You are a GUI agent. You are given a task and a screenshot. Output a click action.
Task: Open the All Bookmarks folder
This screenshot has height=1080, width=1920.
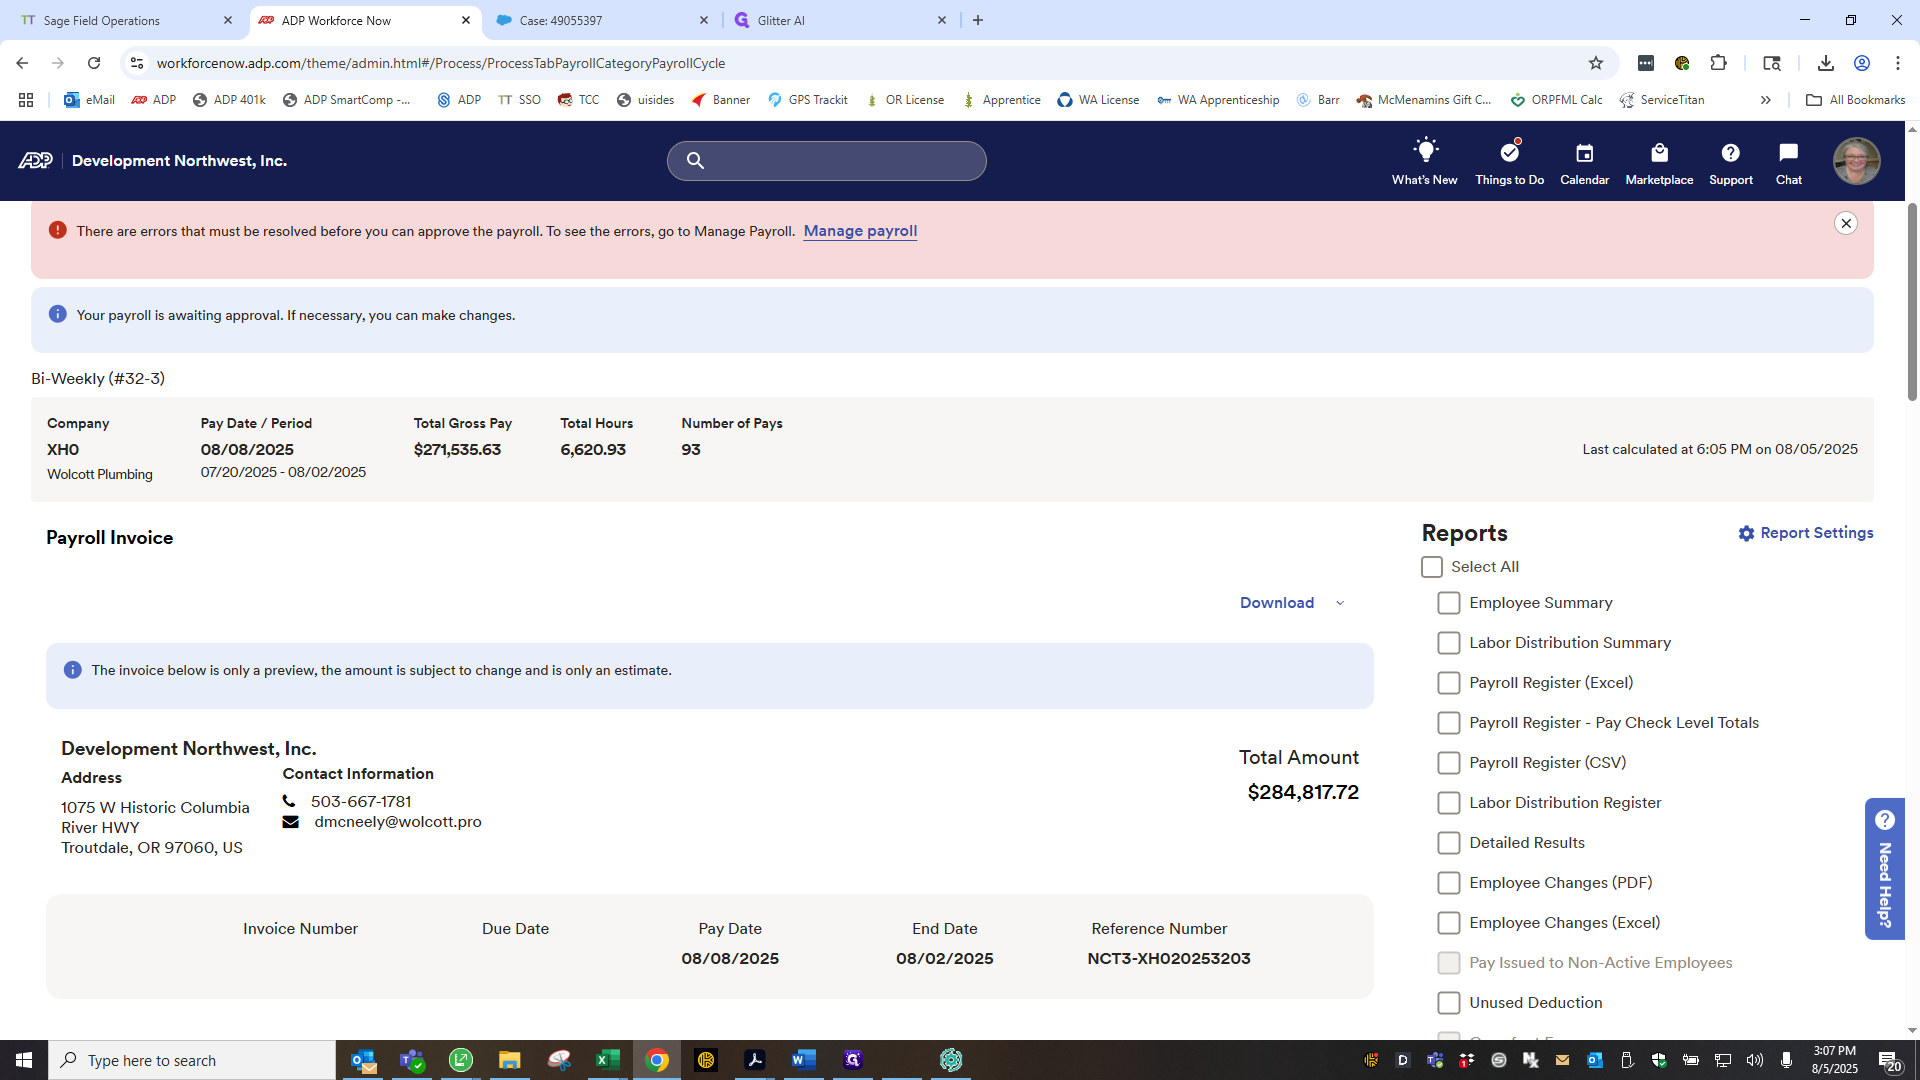tap(1855, 100)
